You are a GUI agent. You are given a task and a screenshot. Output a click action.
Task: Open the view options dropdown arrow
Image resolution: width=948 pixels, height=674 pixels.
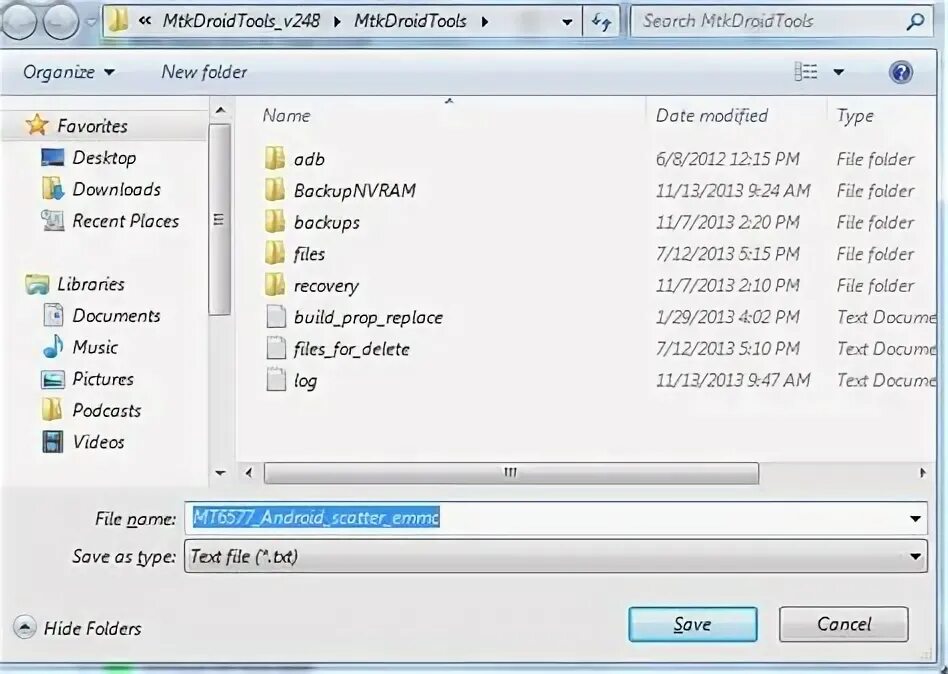[x=839, y=72]
